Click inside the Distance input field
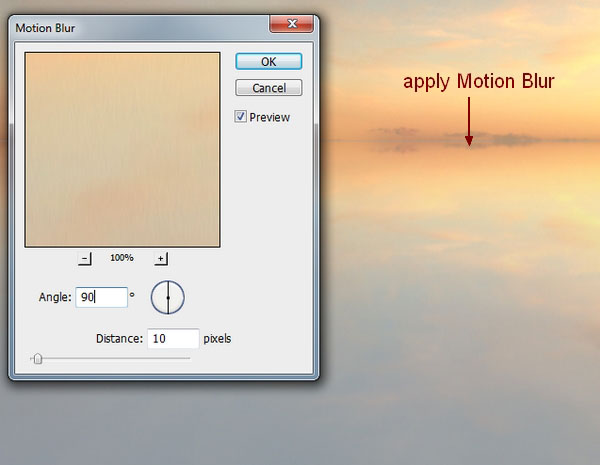 [x=172, y=338]
